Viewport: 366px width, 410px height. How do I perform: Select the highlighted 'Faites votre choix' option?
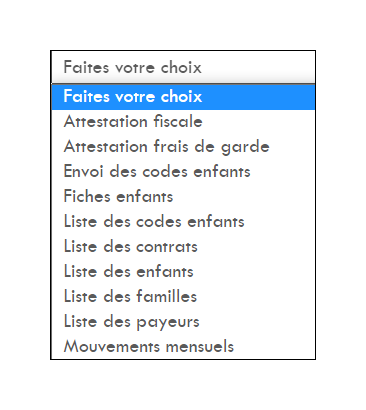(x=183, y=97)
